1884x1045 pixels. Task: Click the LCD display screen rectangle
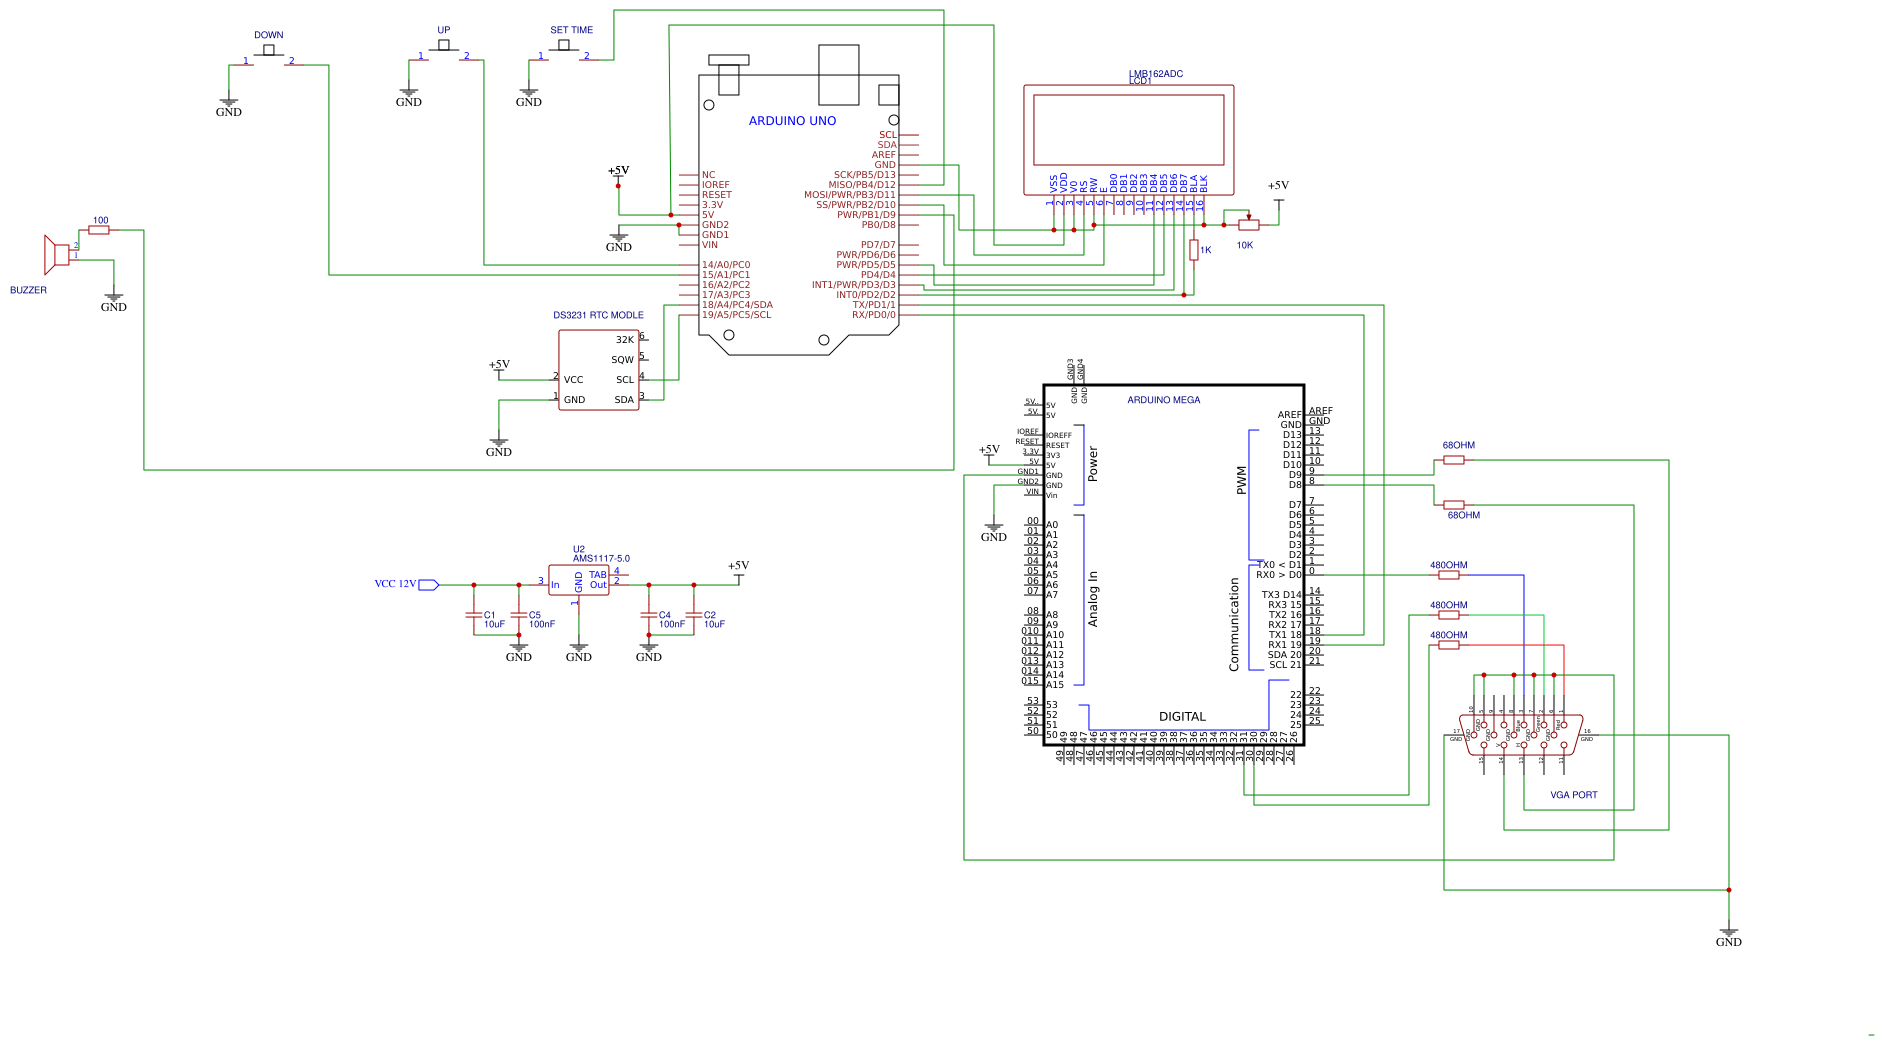[1129, 130]
